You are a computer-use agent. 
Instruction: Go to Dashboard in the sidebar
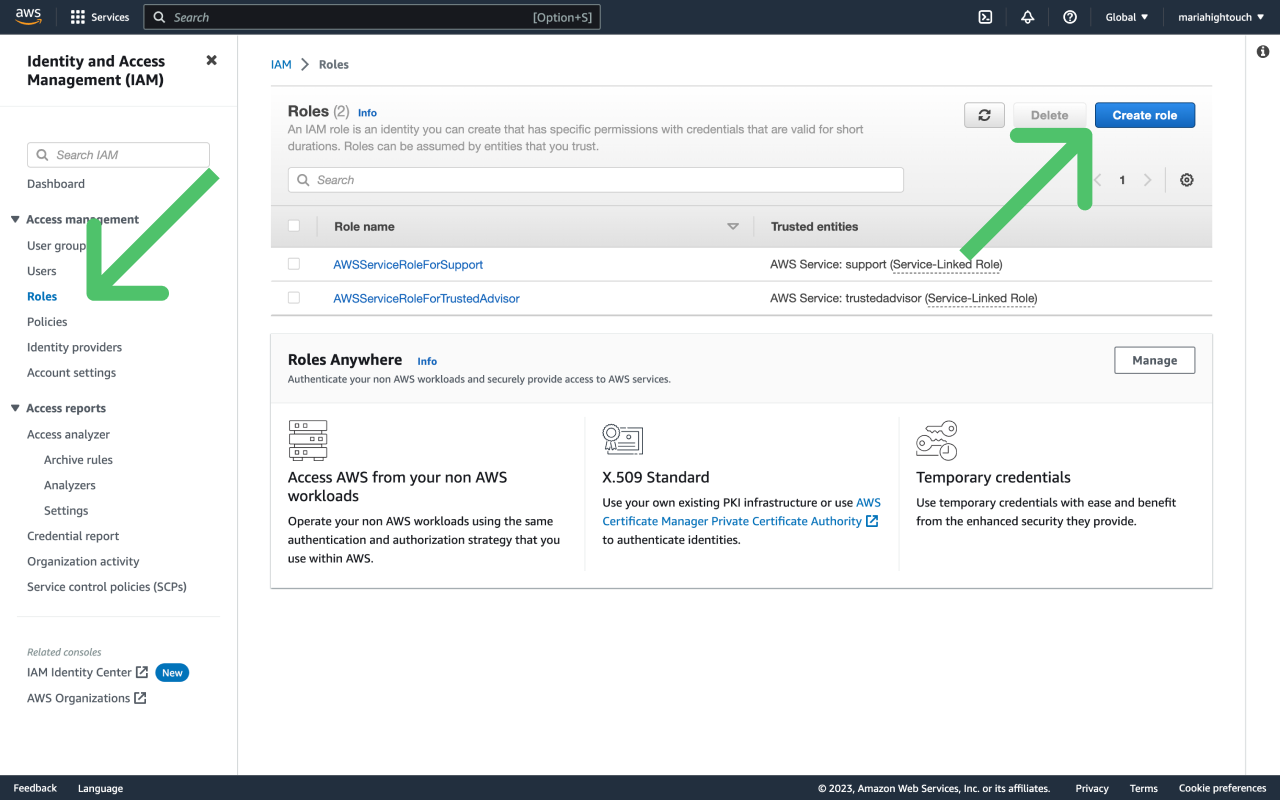pos(56,184)
